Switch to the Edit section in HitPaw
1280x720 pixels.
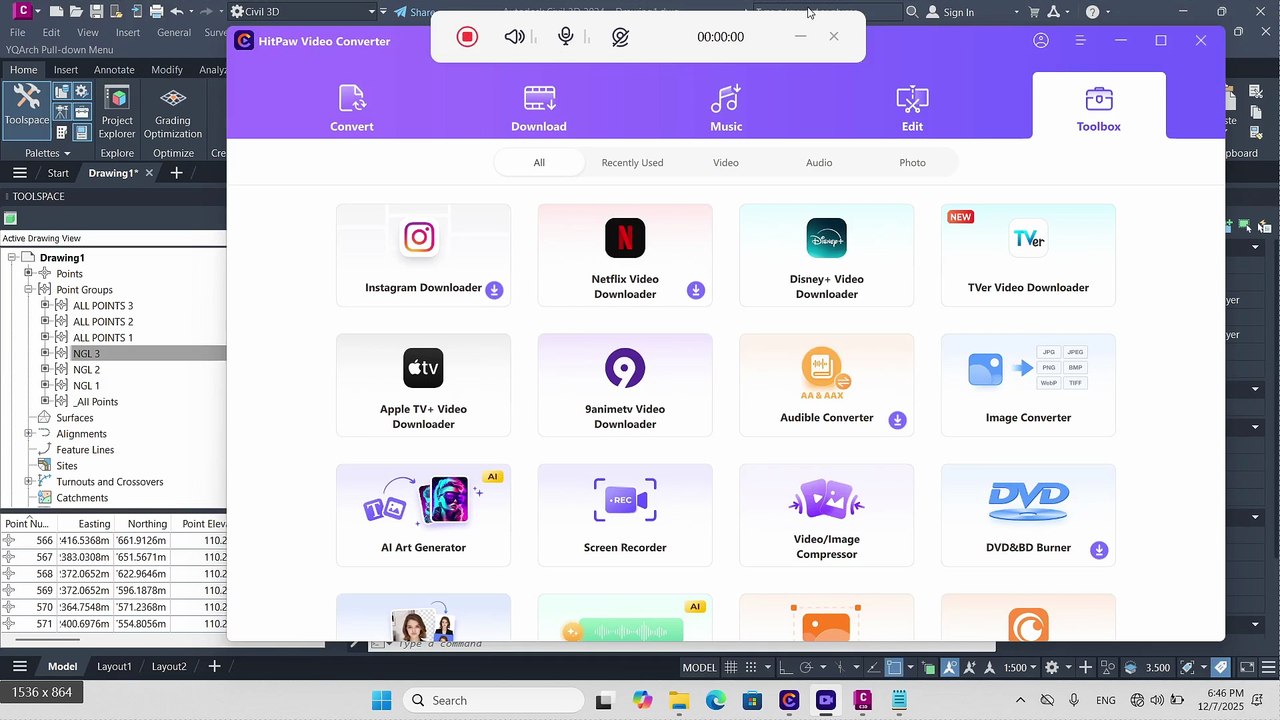pos(912,108)
